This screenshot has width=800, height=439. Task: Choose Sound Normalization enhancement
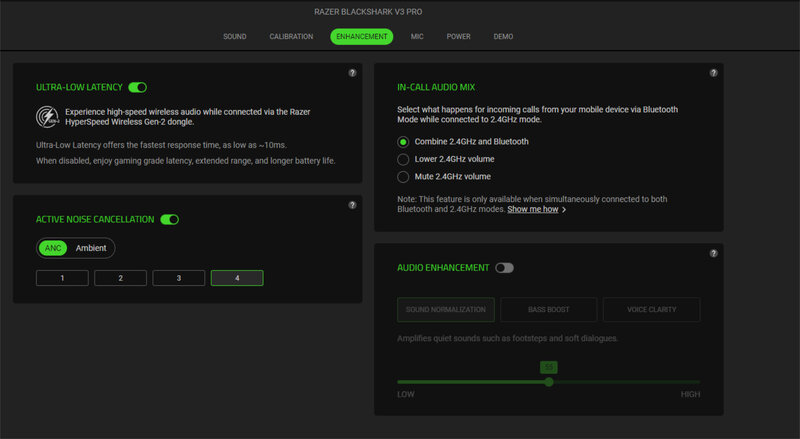446,310
